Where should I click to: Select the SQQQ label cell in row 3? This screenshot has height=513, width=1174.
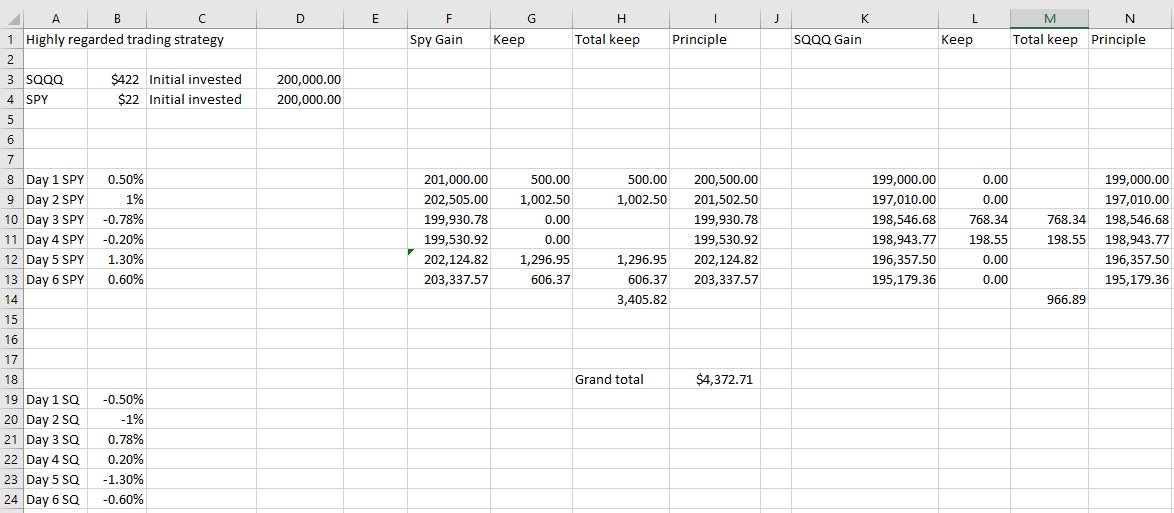55,79
